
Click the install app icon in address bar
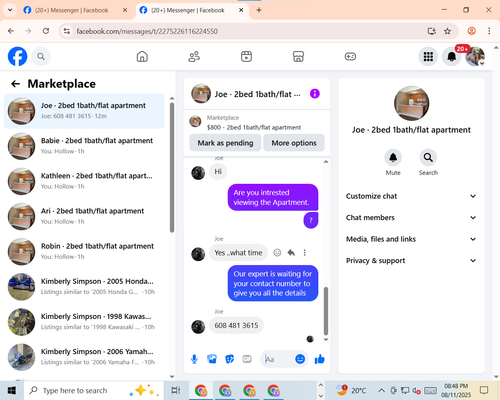click(x=432, y=31)
